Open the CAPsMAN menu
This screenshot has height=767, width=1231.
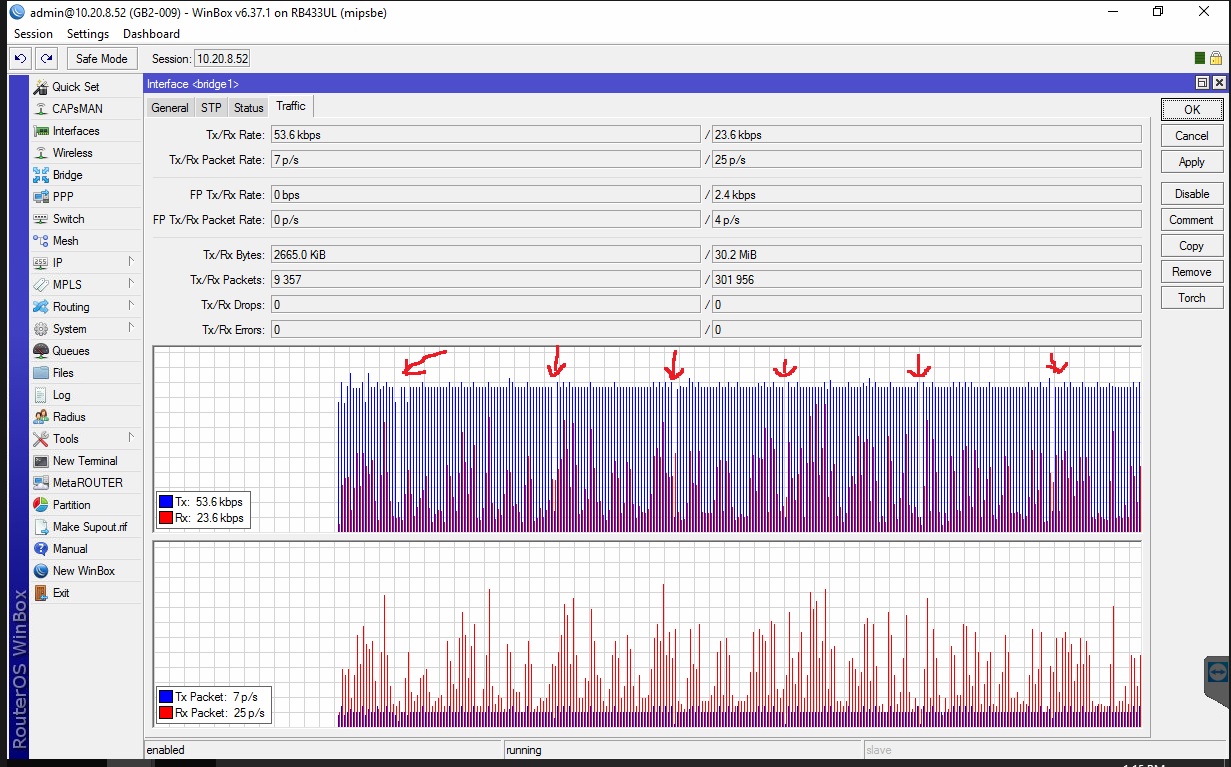[x=77, y=109]
